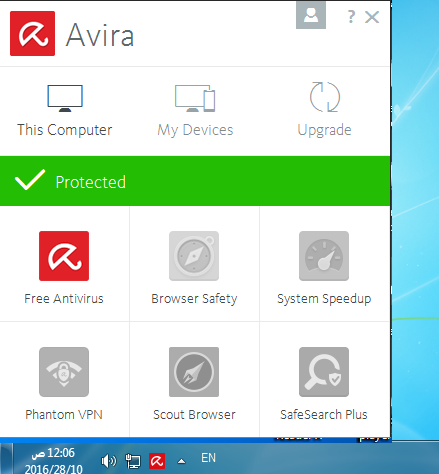
Task: Click the Protected status text
Action: [x=91, y=182]
